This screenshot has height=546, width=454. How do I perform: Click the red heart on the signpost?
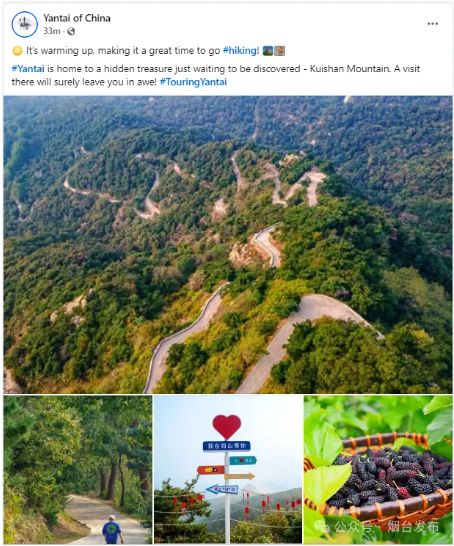coord(227,426)
